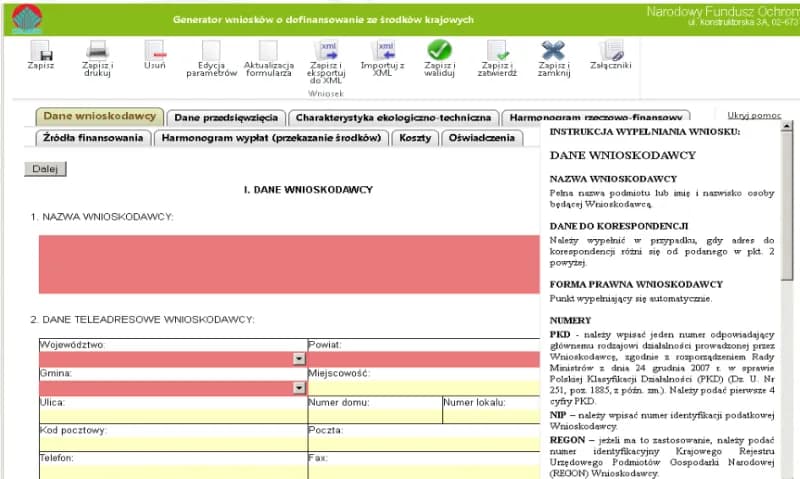
Task: Click the Usuń delete icon
Action: point(154,51)
